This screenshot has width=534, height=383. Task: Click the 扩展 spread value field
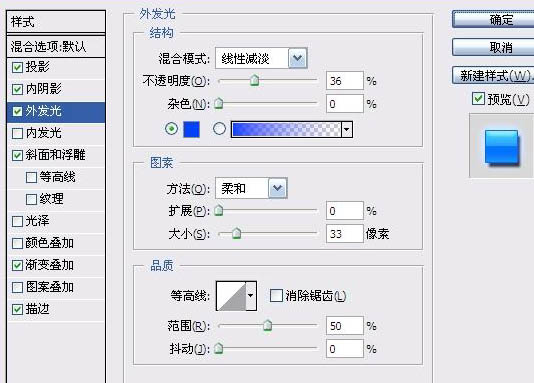345,211
